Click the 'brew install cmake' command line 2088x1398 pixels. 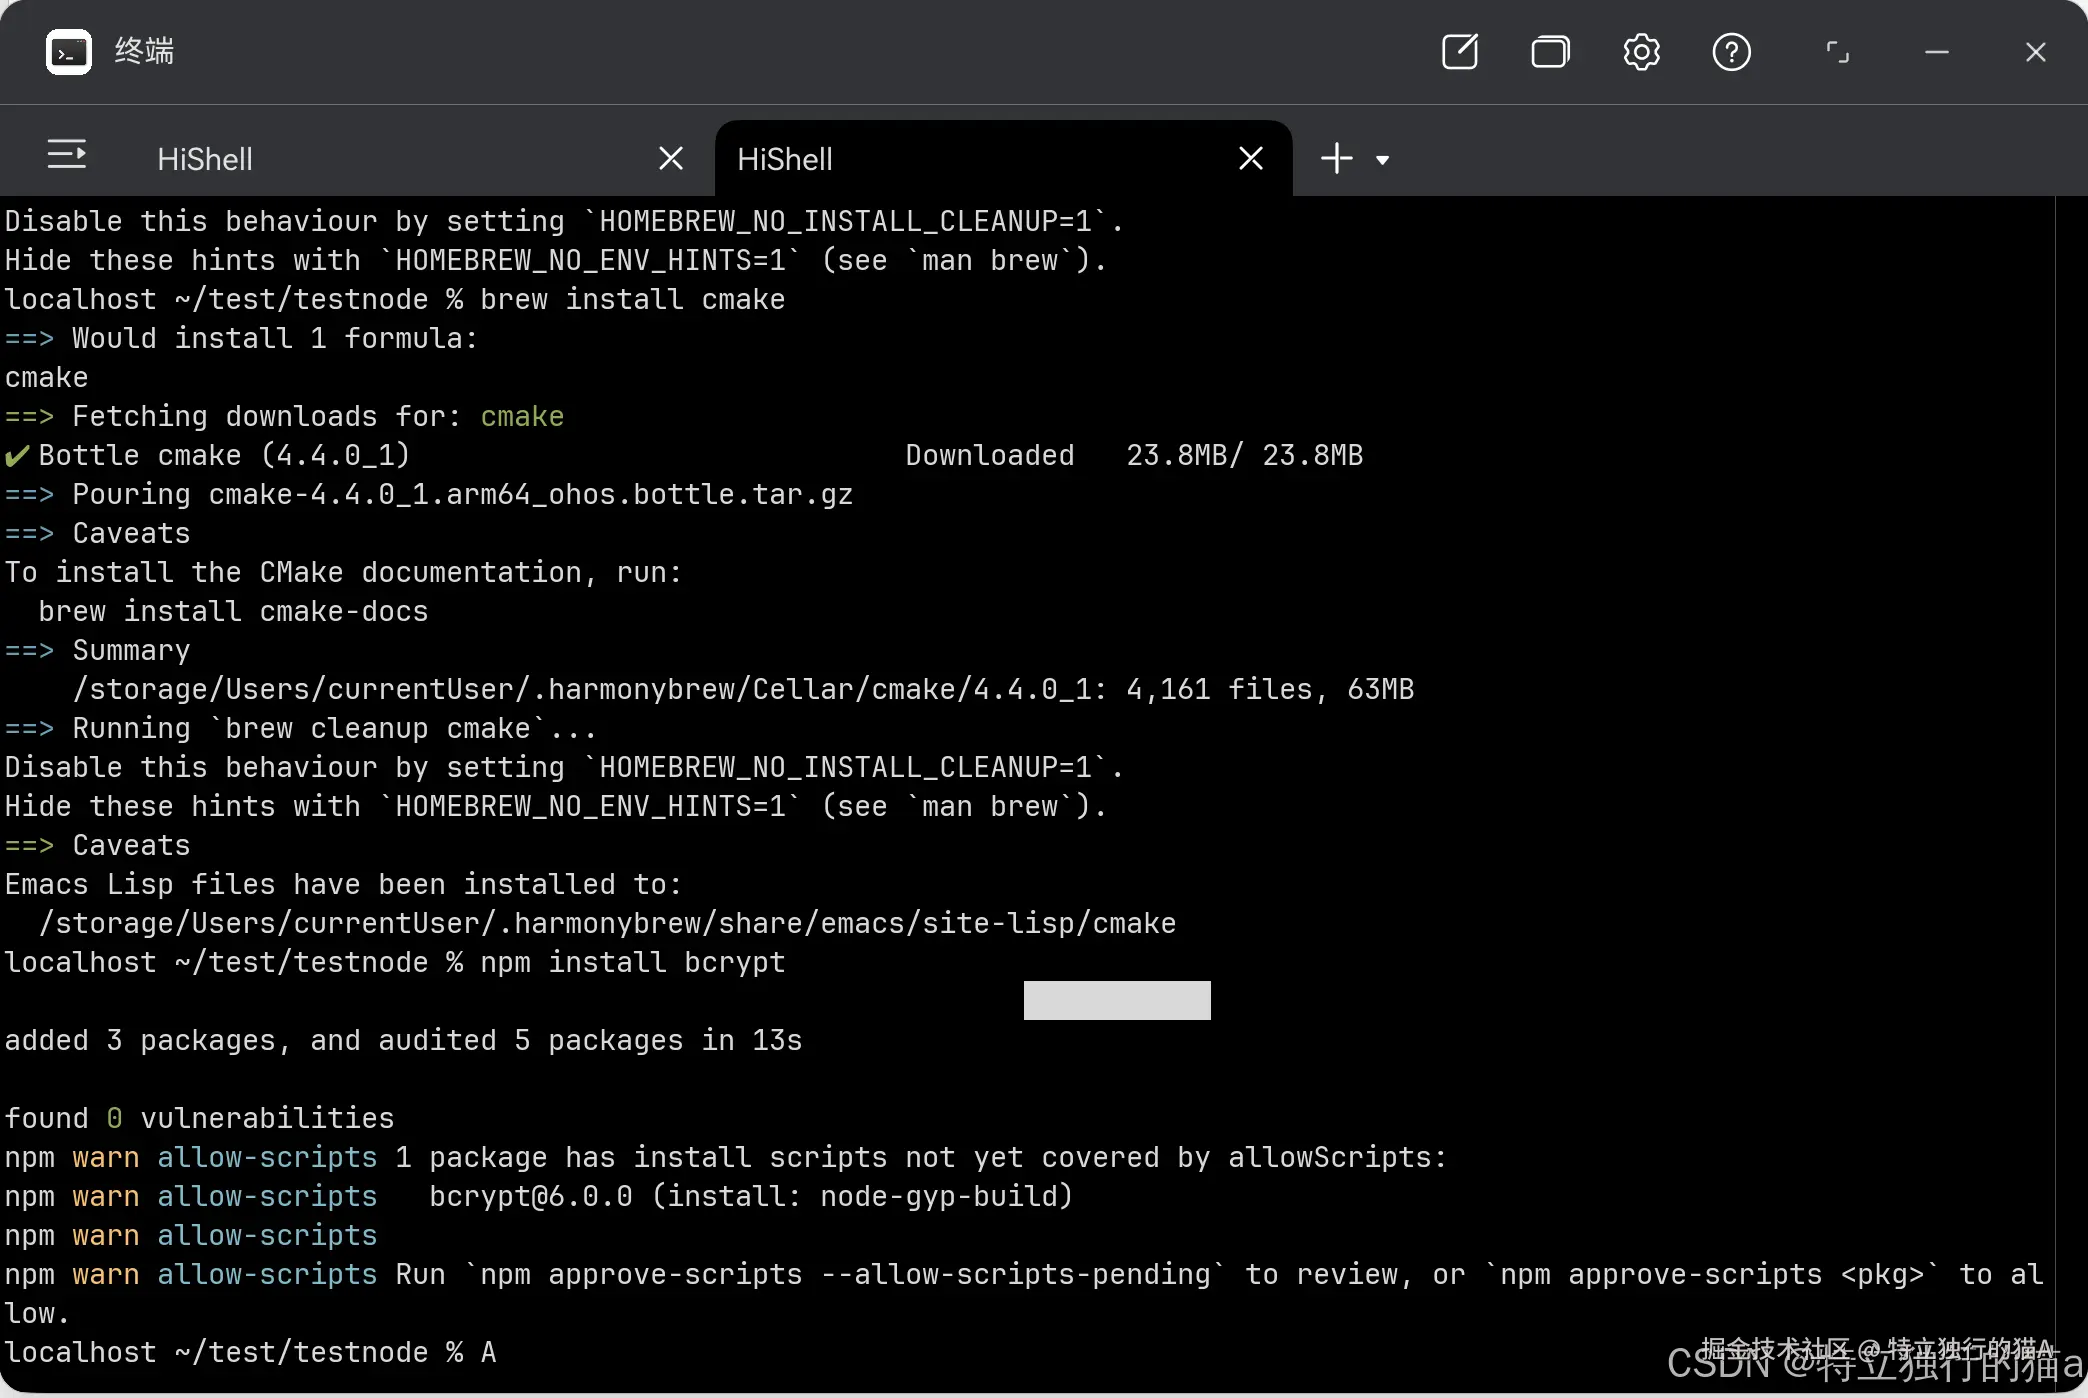(x=395, y=299)
